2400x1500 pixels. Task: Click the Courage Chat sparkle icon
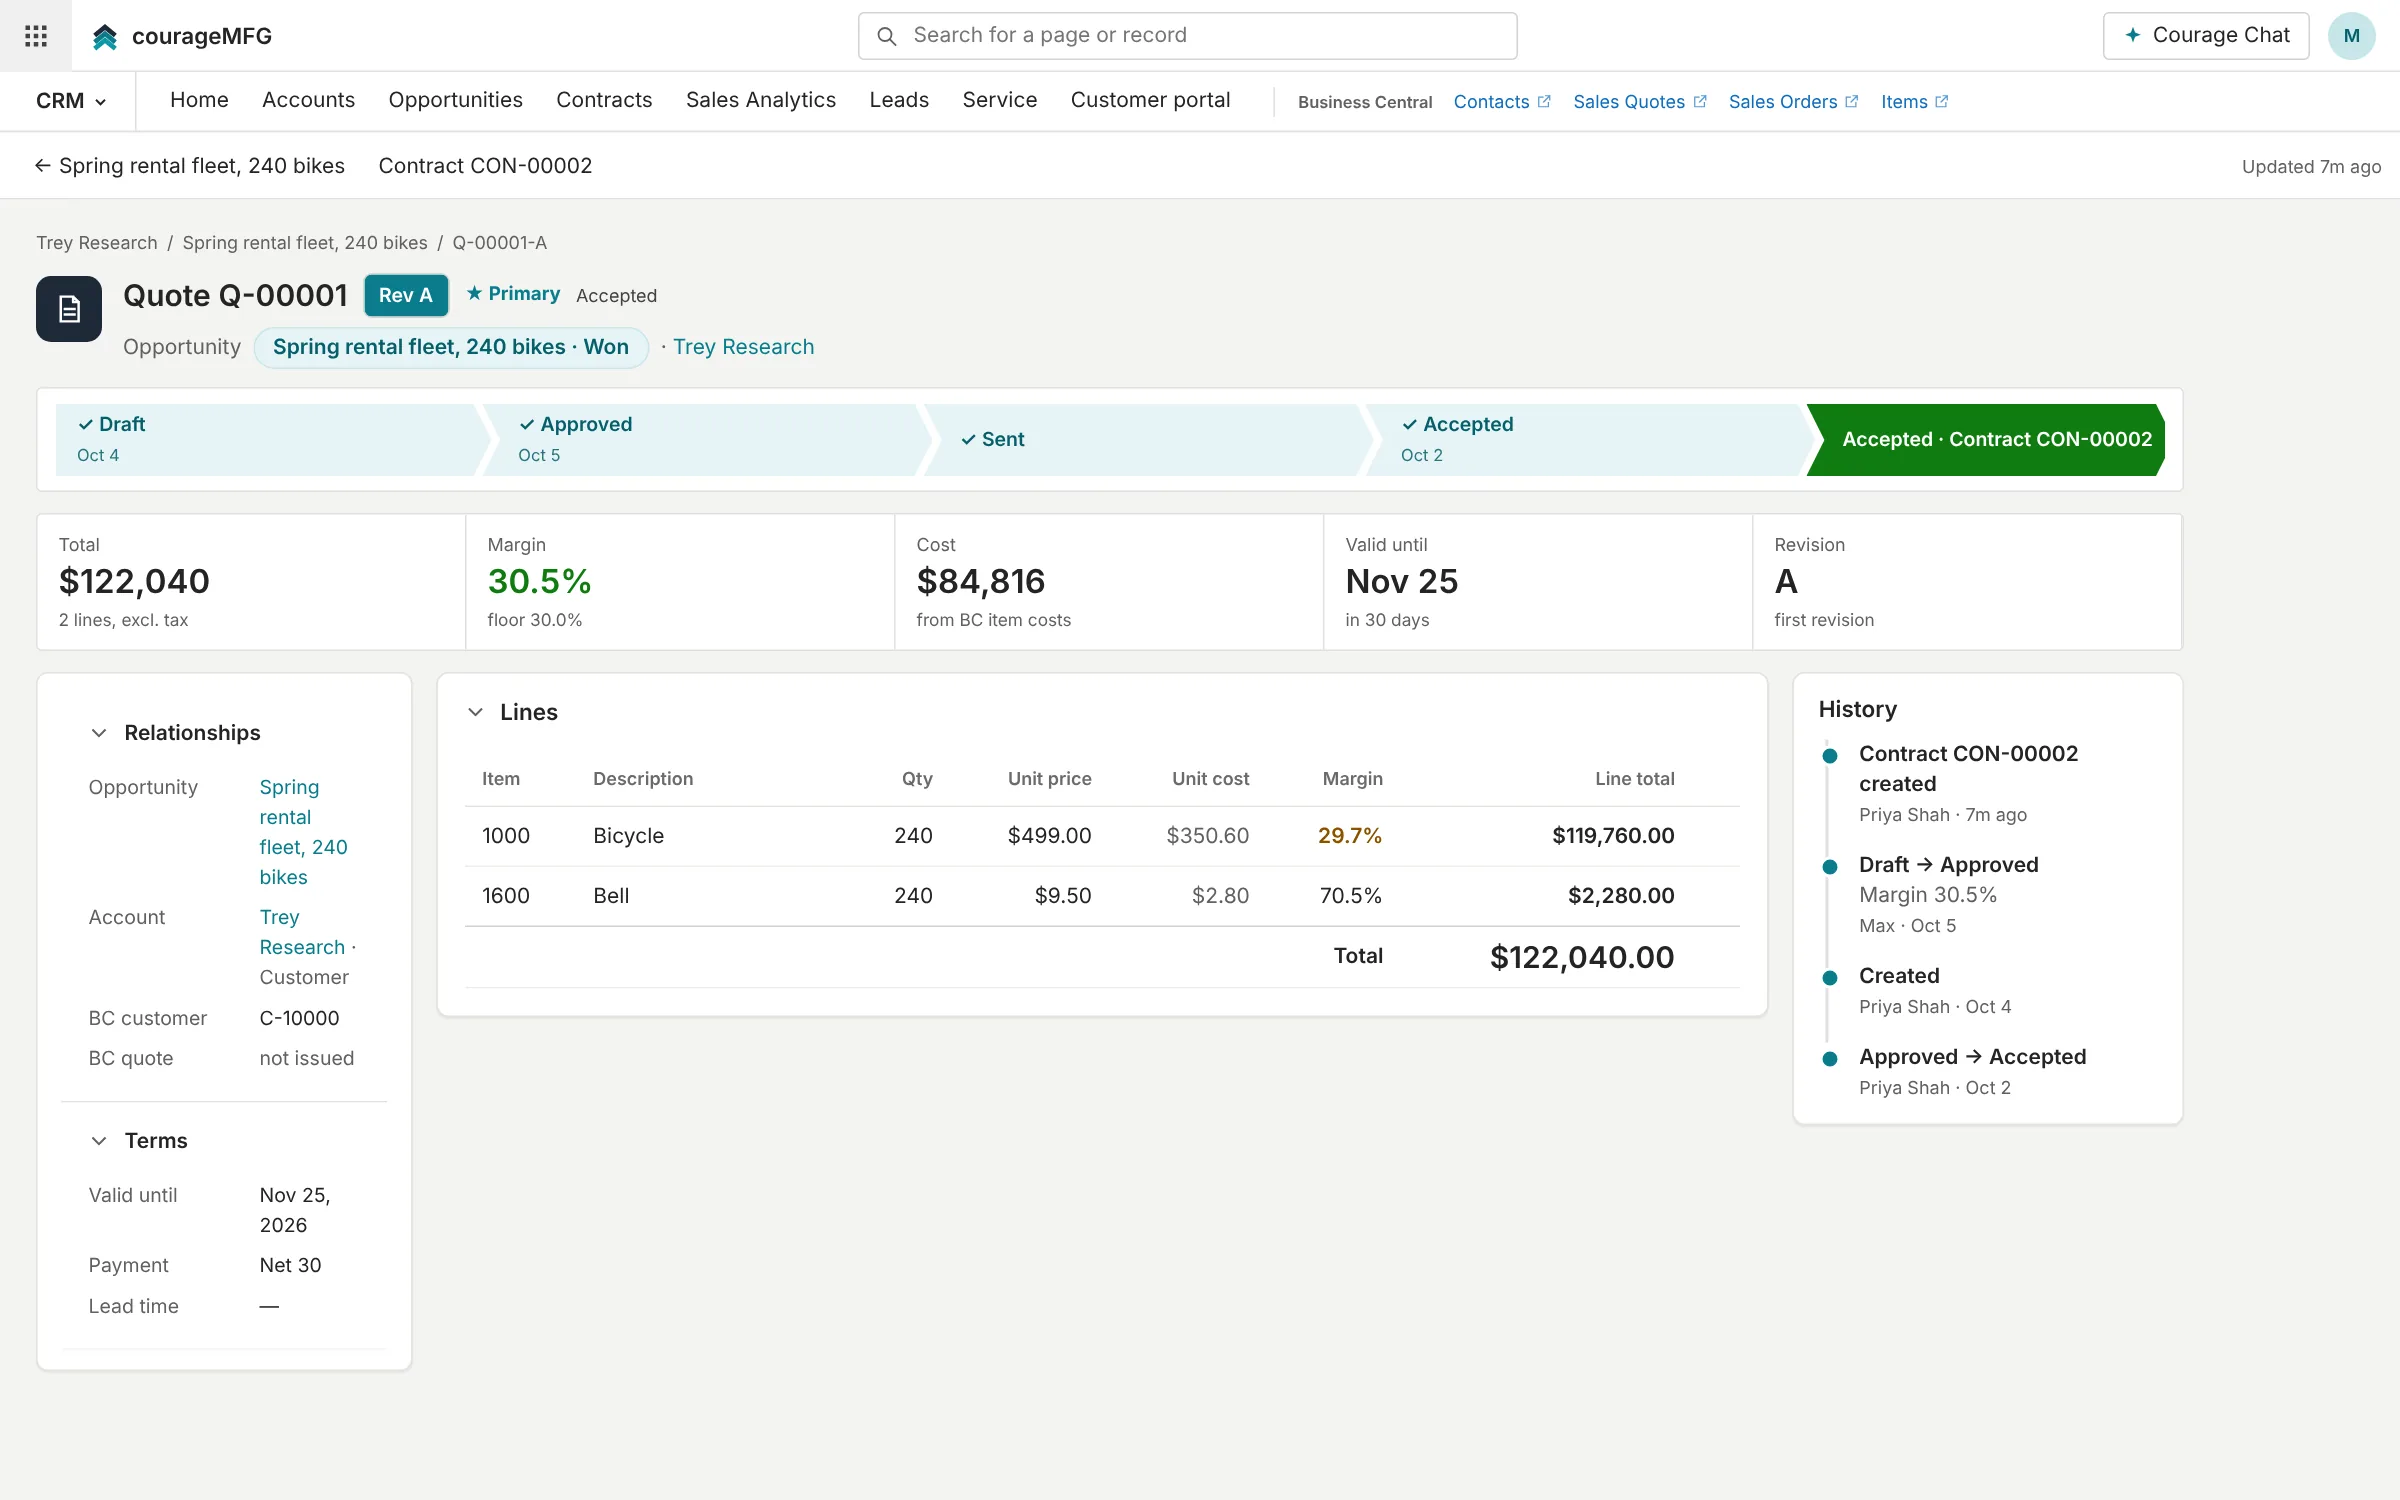2133,35
